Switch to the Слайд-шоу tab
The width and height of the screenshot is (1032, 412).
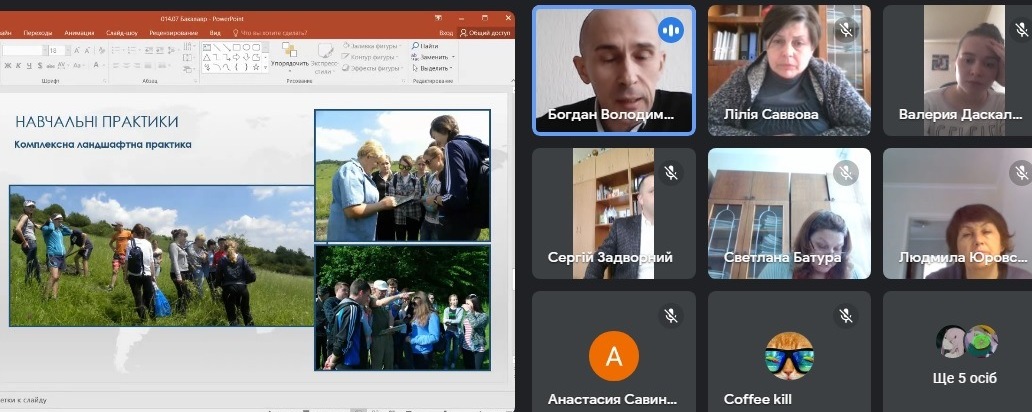point(121,32)
